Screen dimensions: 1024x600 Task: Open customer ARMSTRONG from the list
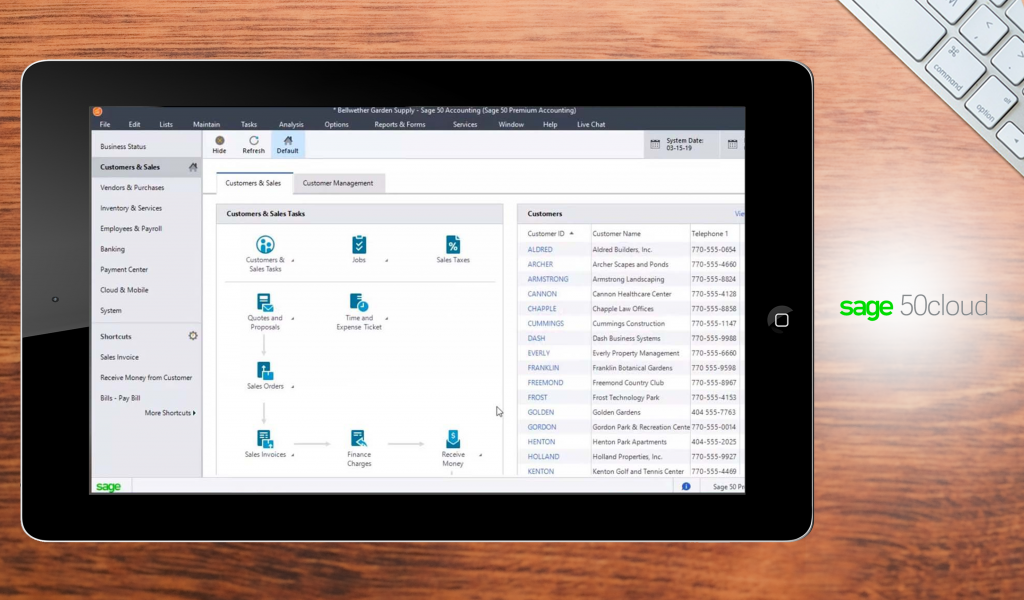point(548,279)
